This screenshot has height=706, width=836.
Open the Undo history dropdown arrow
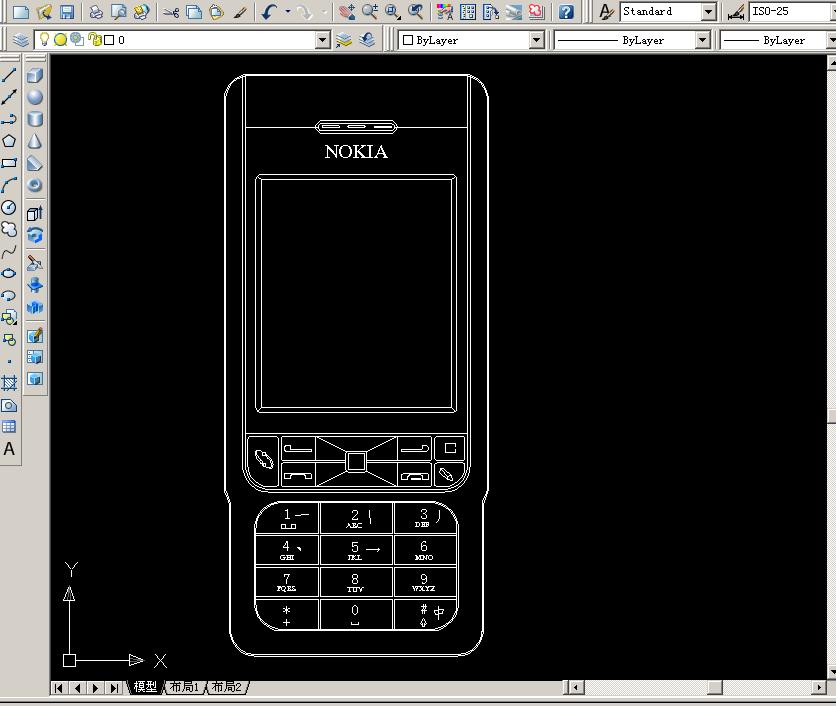[288, 12]
